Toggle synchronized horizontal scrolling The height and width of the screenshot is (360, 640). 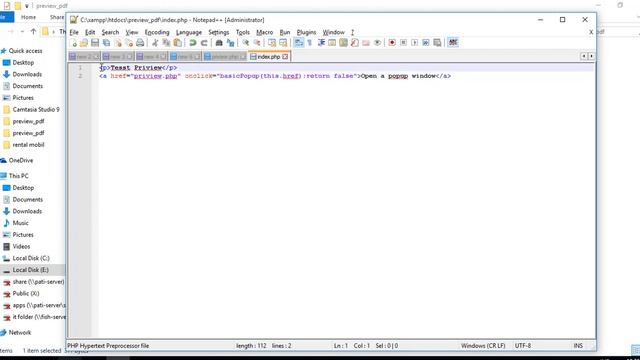[283, 43]
